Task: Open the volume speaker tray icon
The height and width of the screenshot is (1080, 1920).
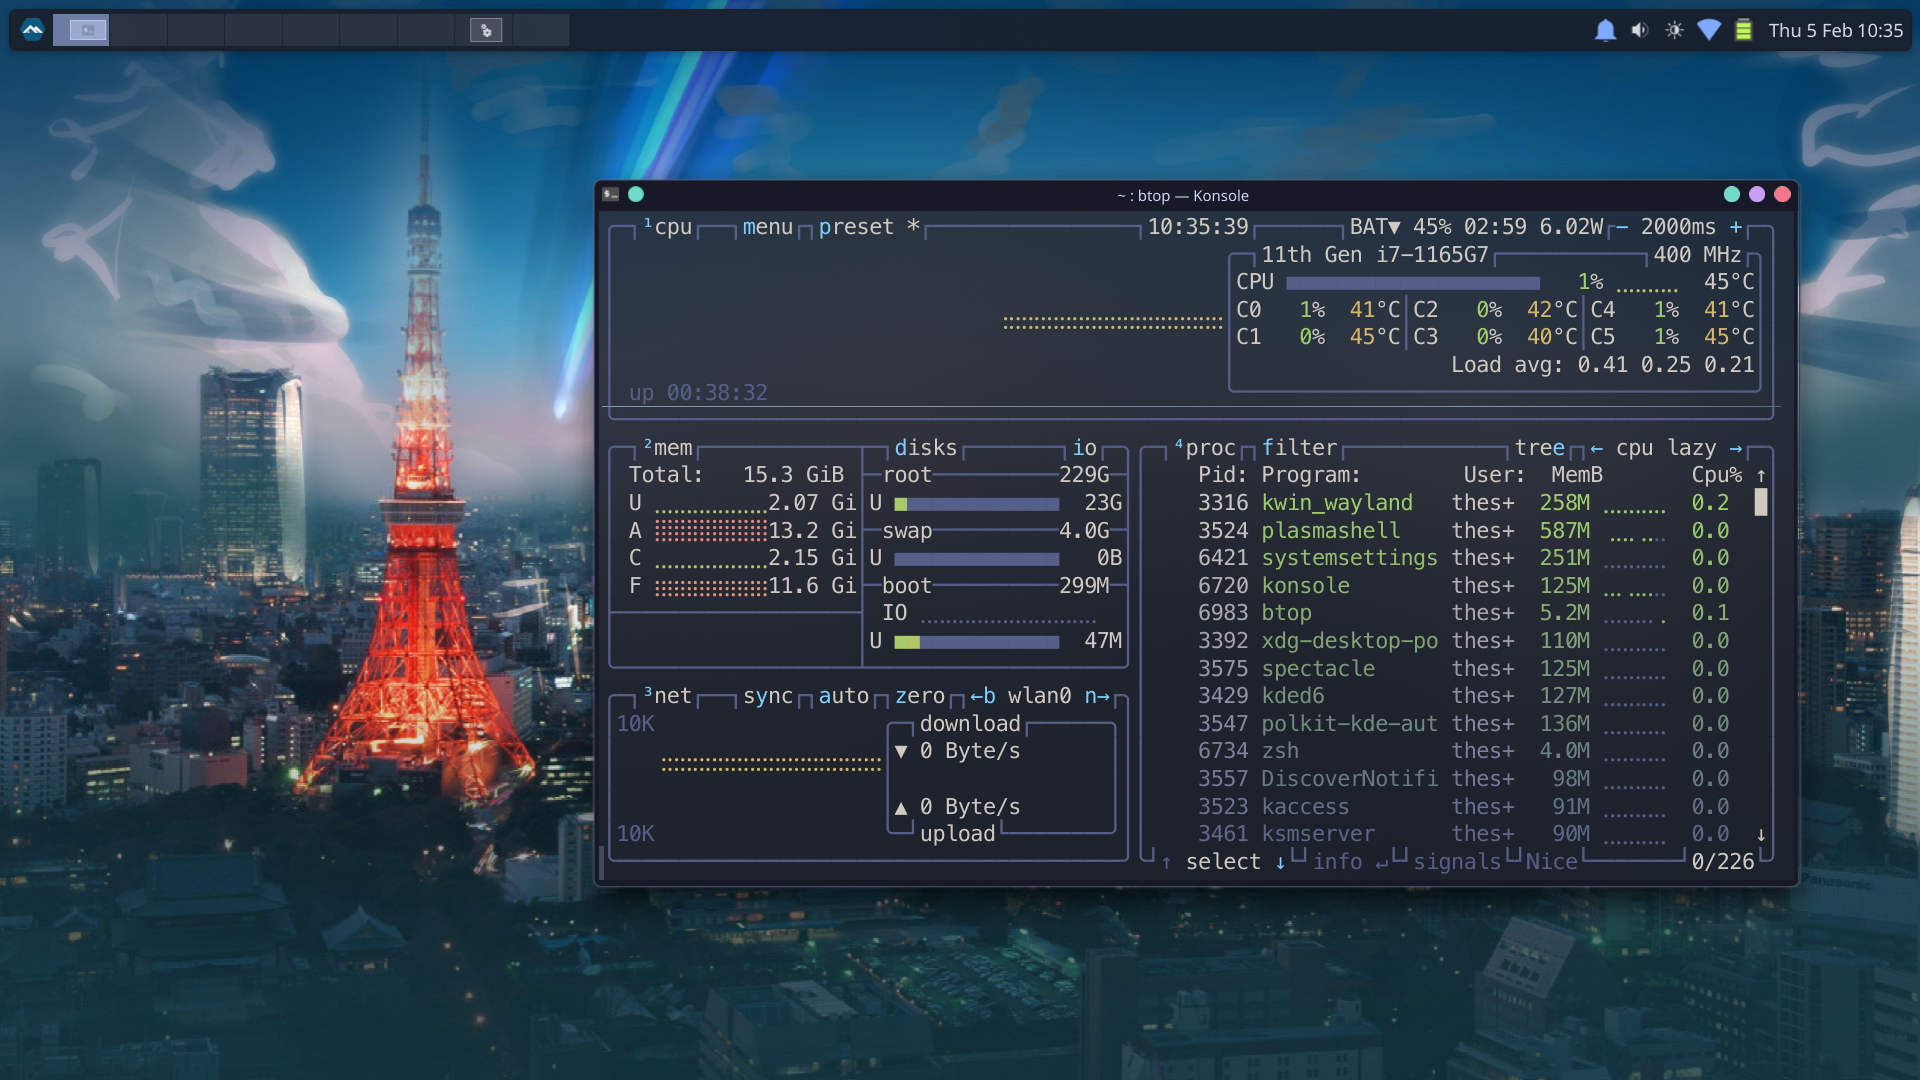Action: (x=1640, y=30)
